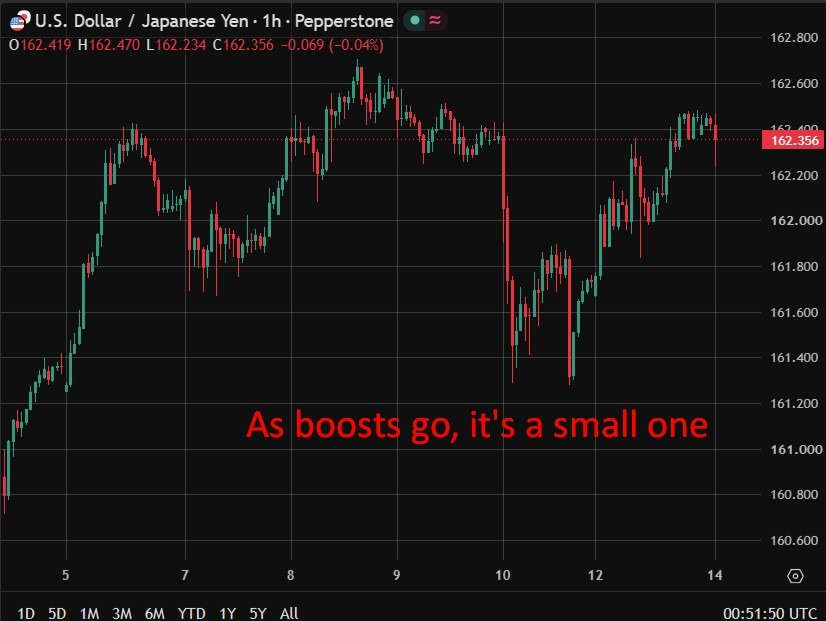Select the 3M time range
826x621 pixels.
pyautogui.click(x=122, y=614)
